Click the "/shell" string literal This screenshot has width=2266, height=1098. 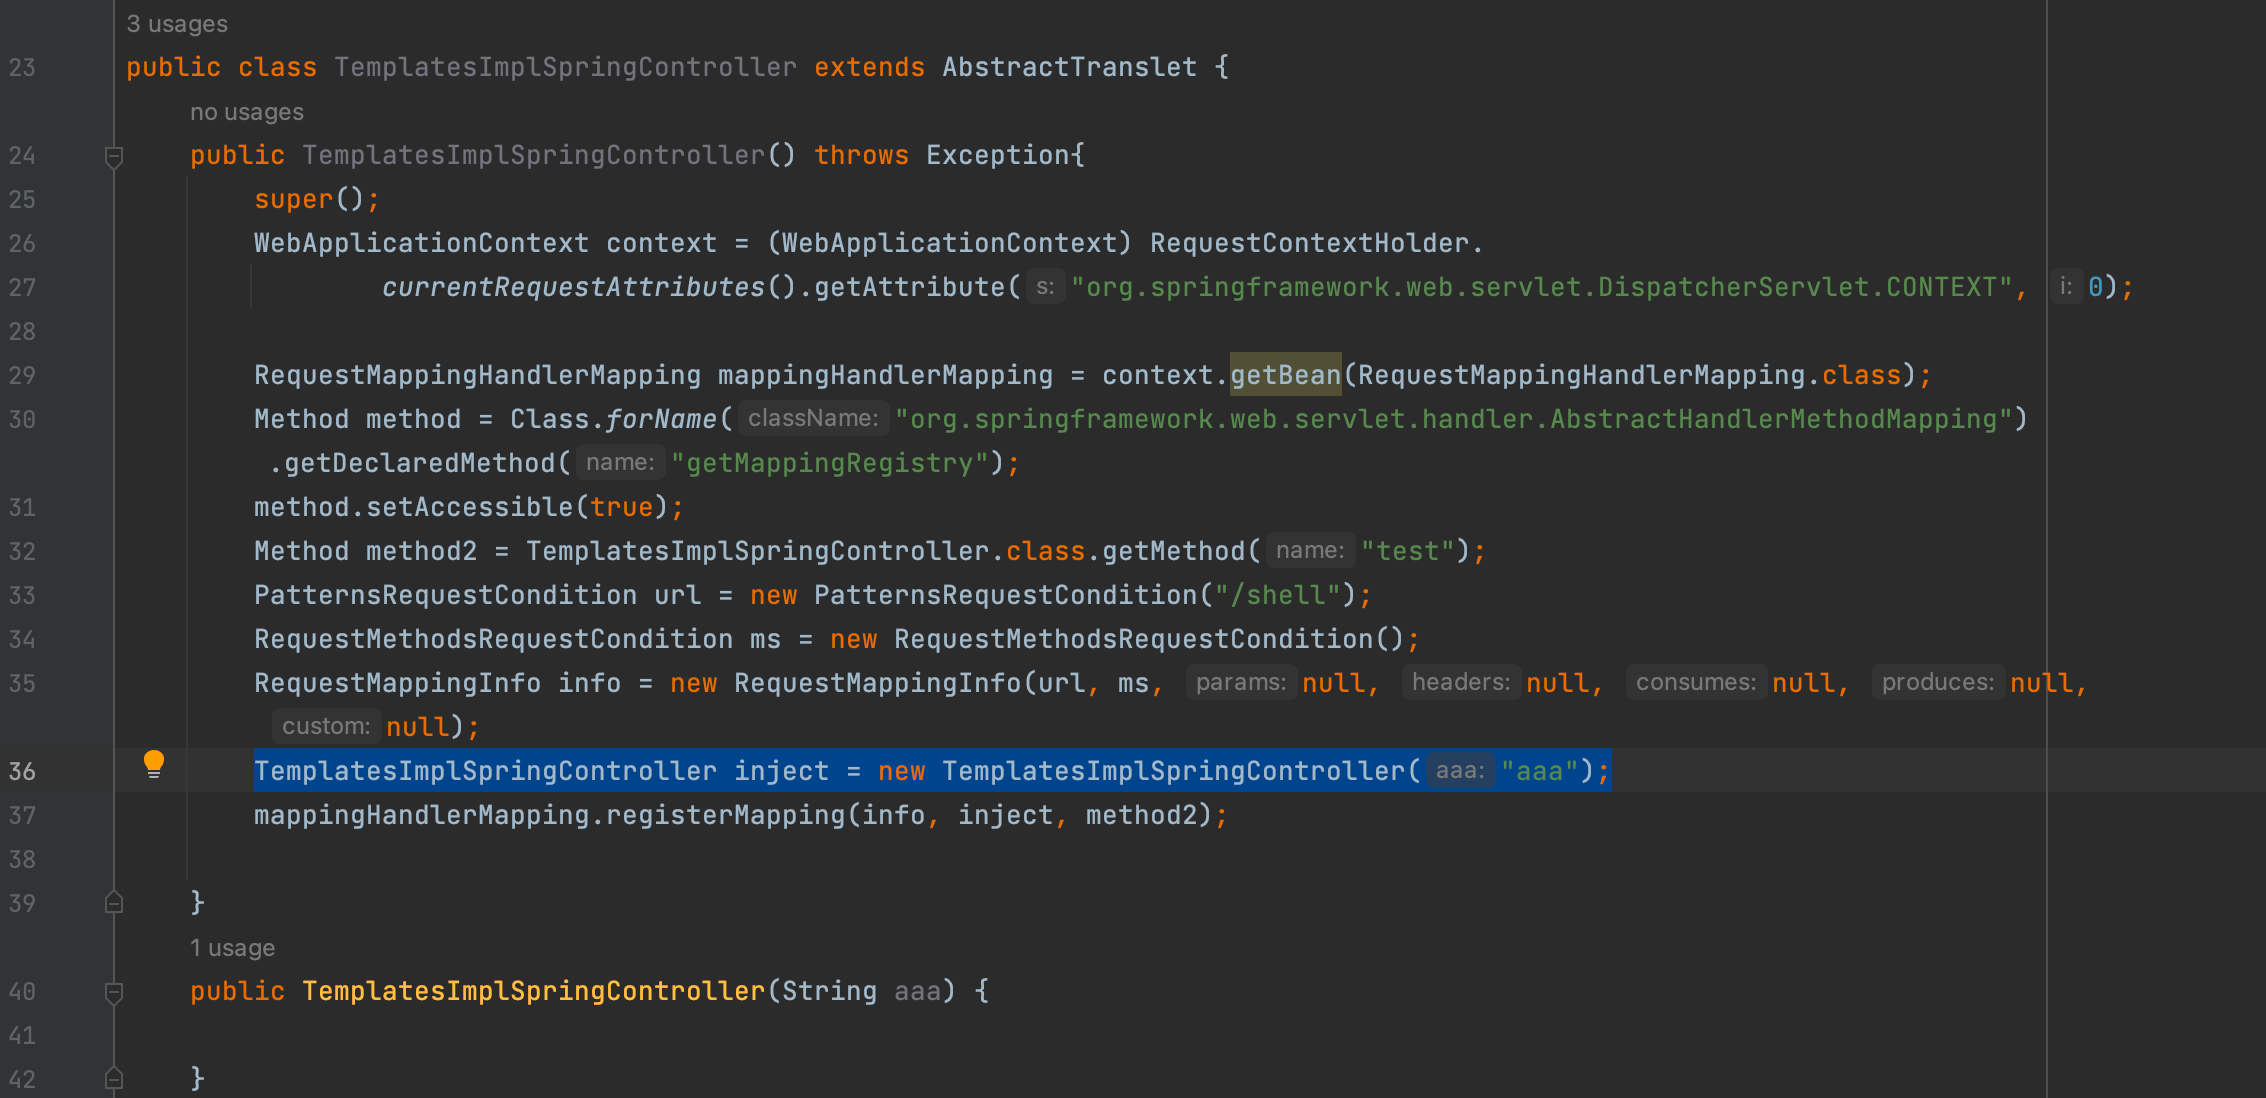pos(1277,595)
